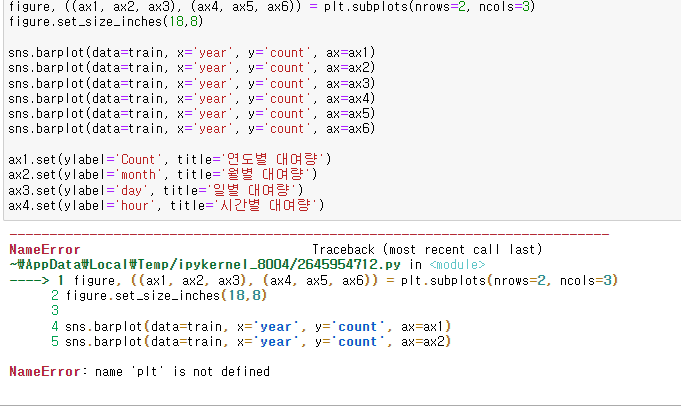Screen dimensions: 681x407
Task: Click the ax4.set line with ylabel 'hour'
Action: click(166, 205)
